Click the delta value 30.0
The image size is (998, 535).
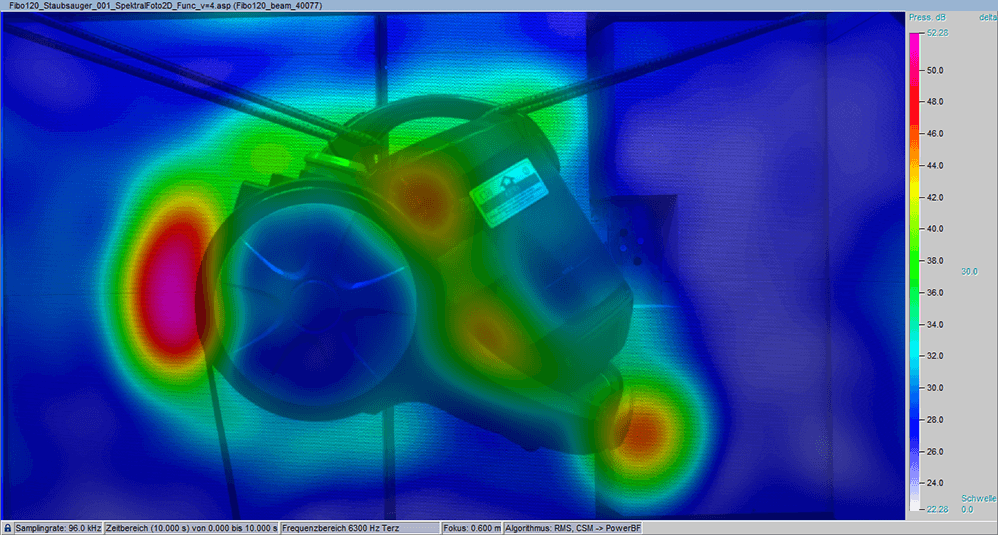click(969, 271)
